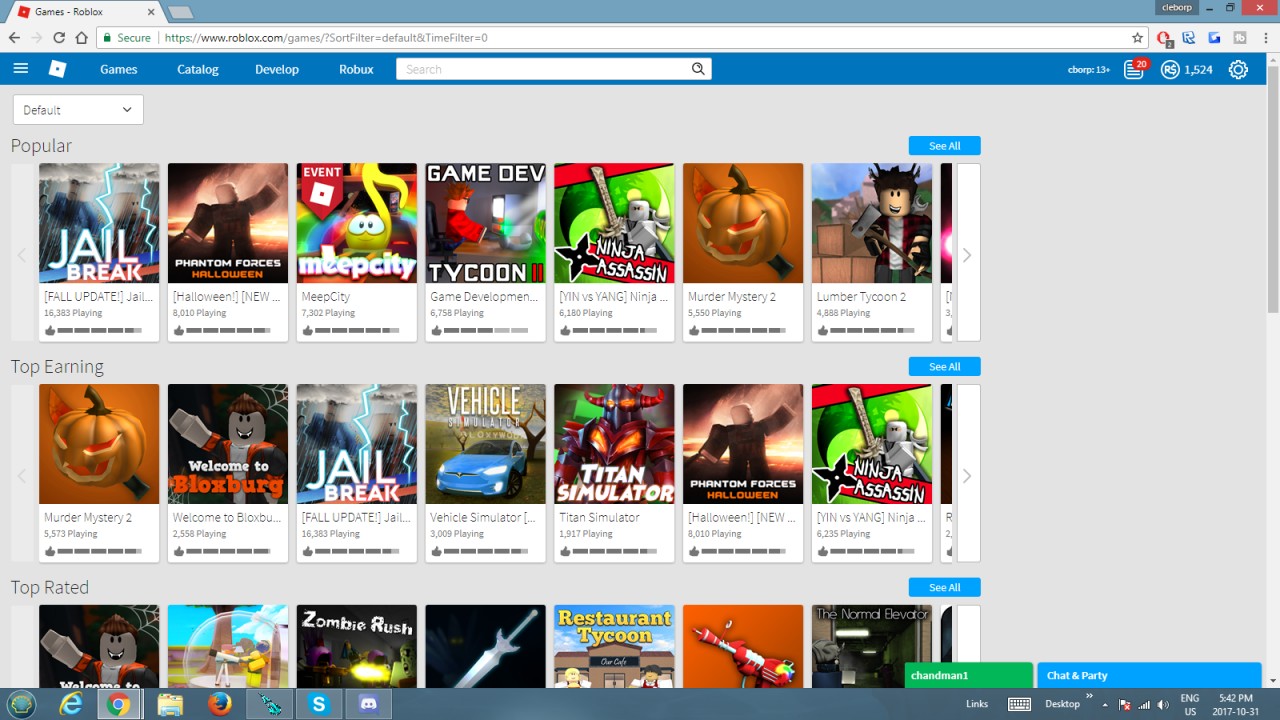
Task: Click See All for Top Earning
Action: [x=944, y=367]
